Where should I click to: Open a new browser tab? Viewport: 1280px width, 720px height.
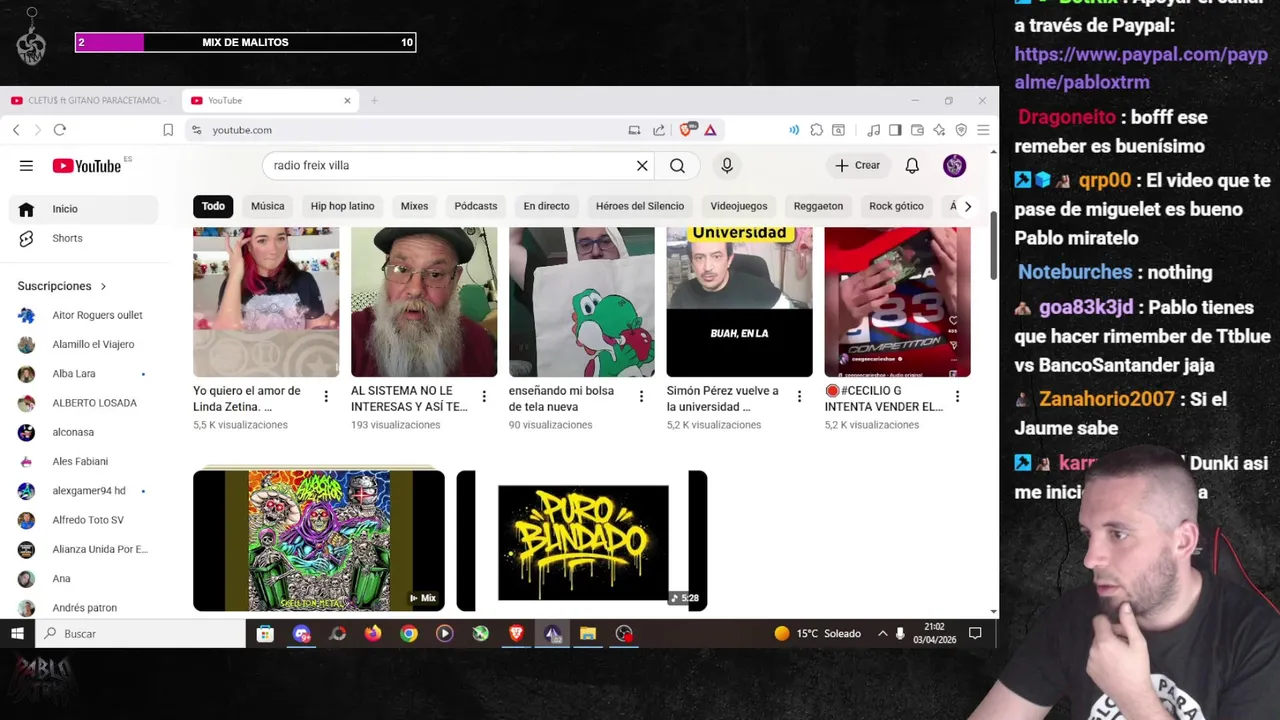point(374,100)
